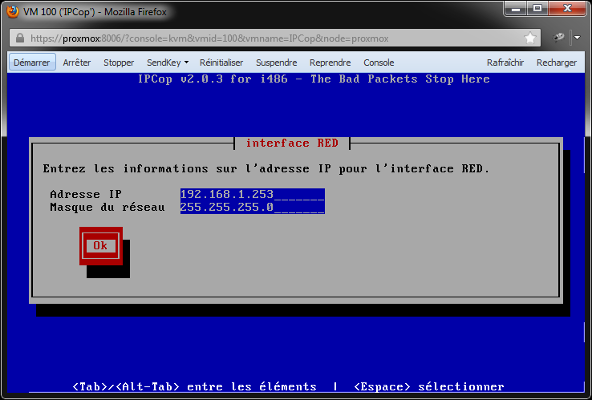This screenshot has width=592, height=400.
Task: Confirm with the red Ok button
Action: 101,246
